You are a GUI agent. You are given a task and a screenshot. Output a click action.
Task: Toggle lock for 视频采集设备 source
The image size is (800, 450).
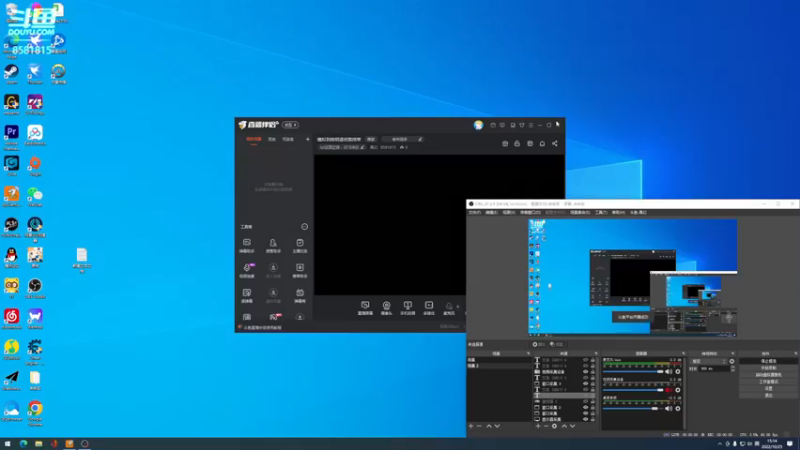(x=593, y=371)
